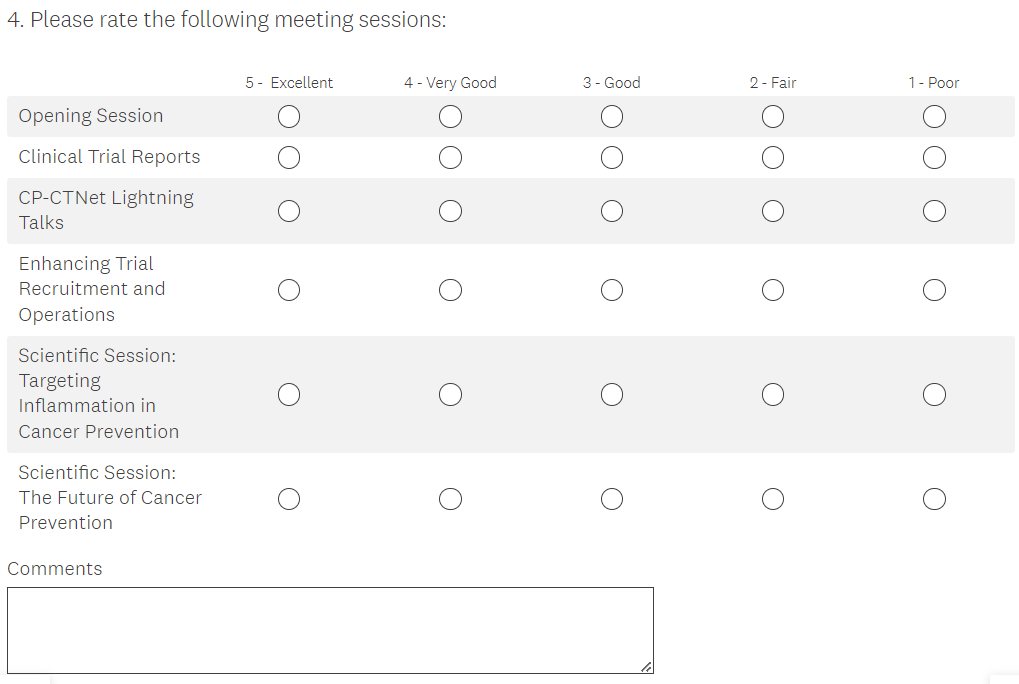Rate Clinical Trial Reports as 4 - Very Good

coord(450,158)
